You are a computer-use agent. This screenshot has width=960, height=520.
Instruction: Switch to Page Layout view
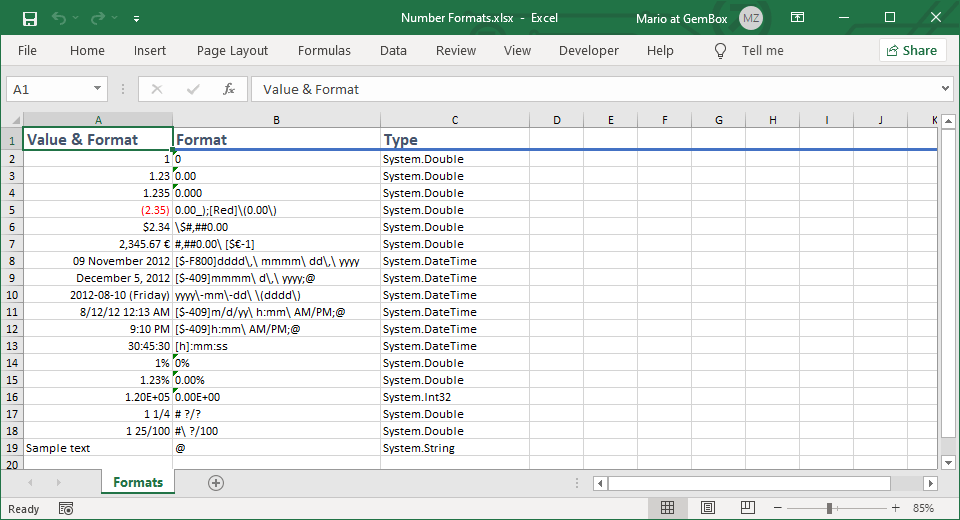pos(707,508)
